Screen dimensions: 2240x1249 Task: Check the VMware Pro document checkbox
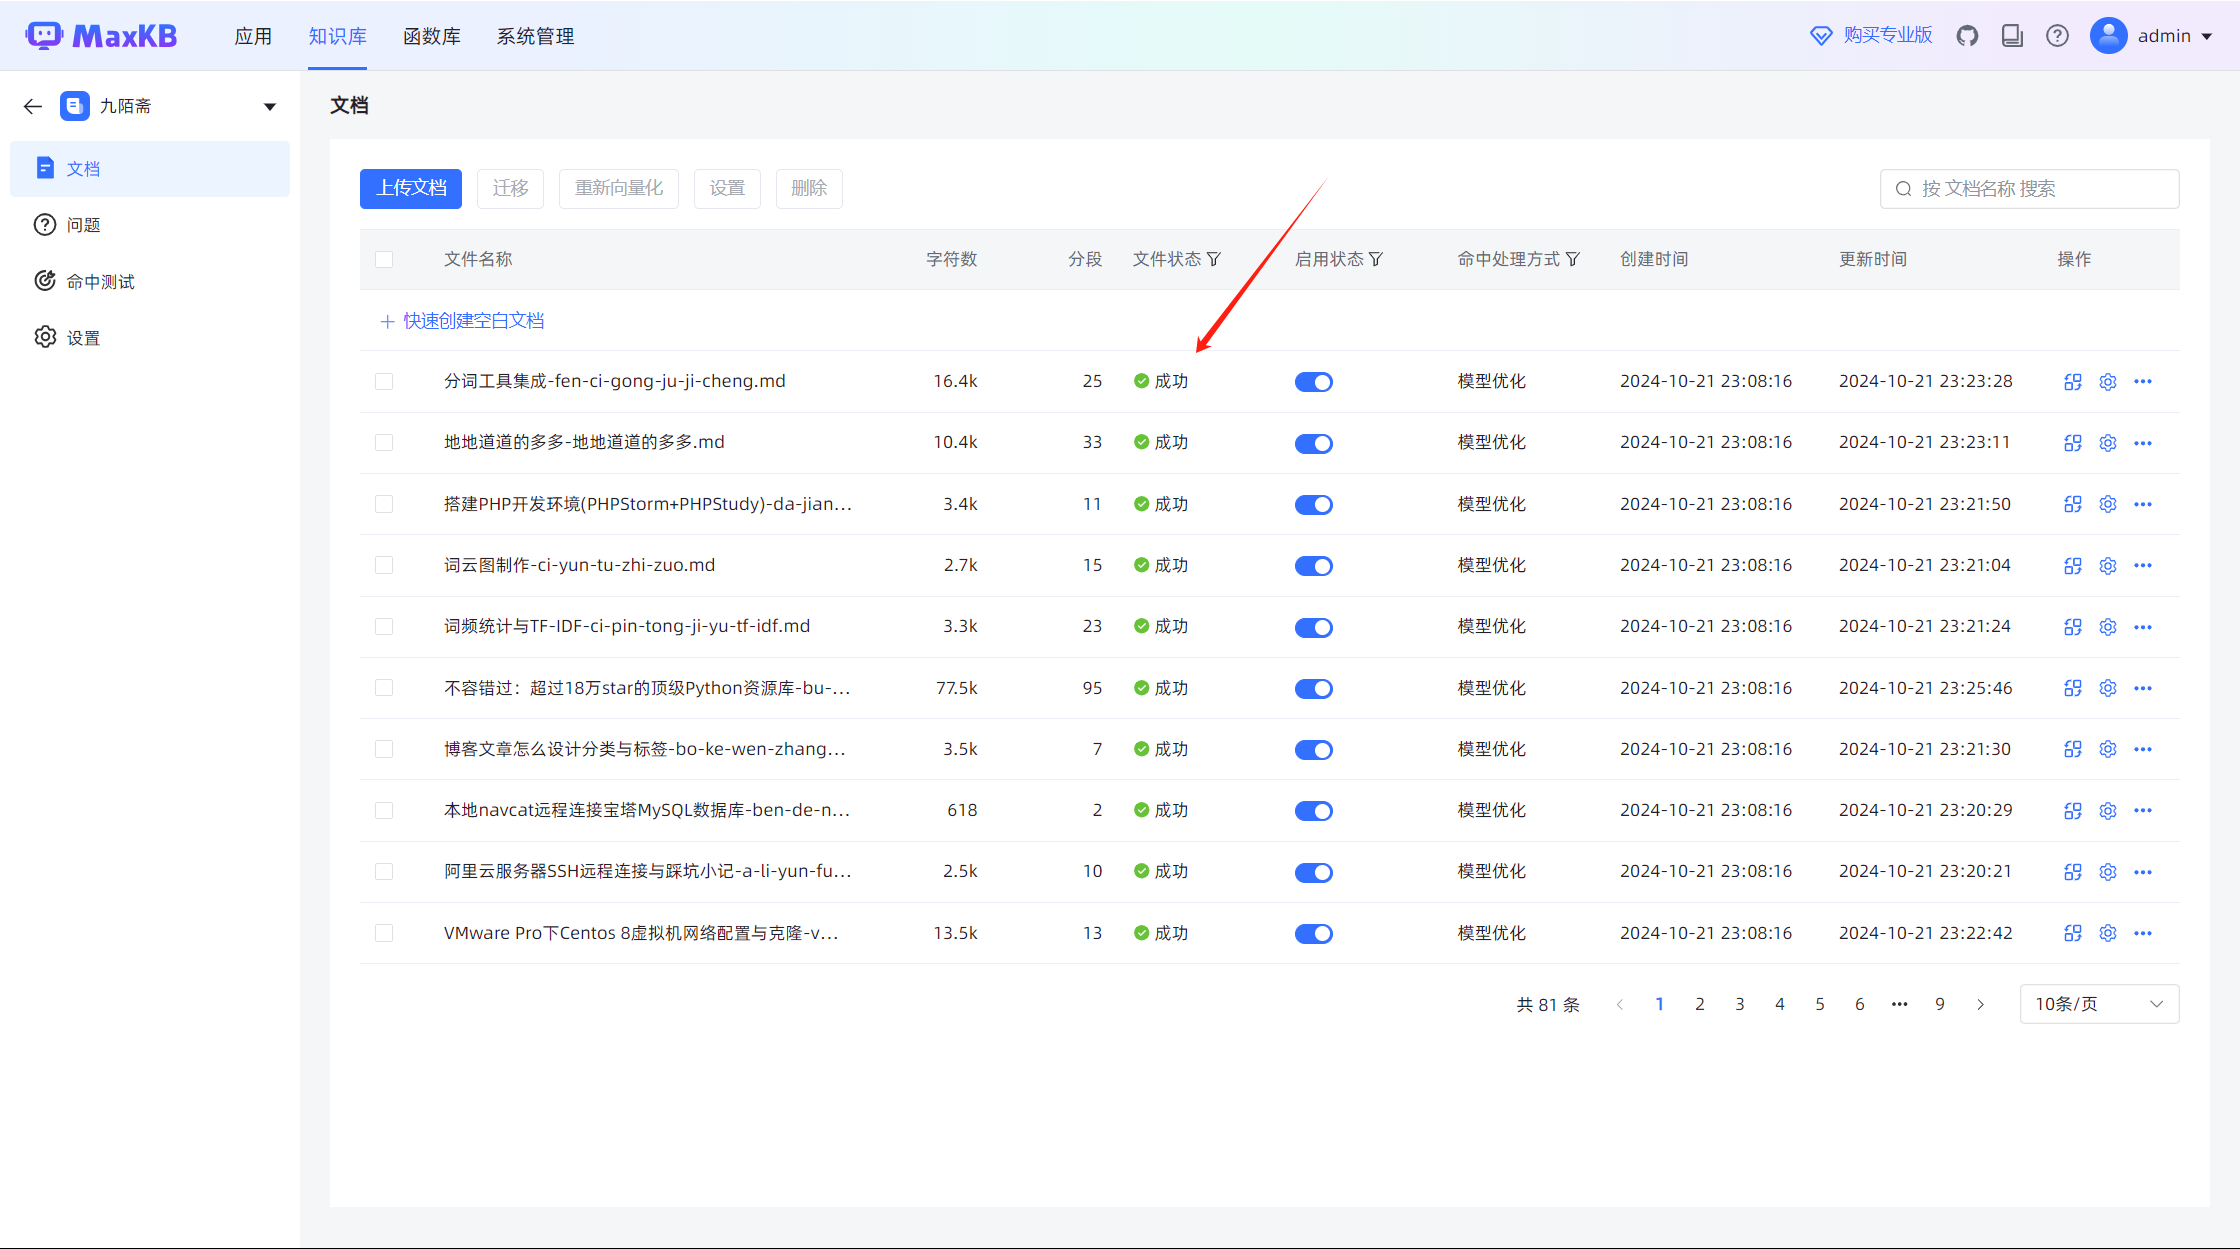pyautogui.click(x=384, y=933)
